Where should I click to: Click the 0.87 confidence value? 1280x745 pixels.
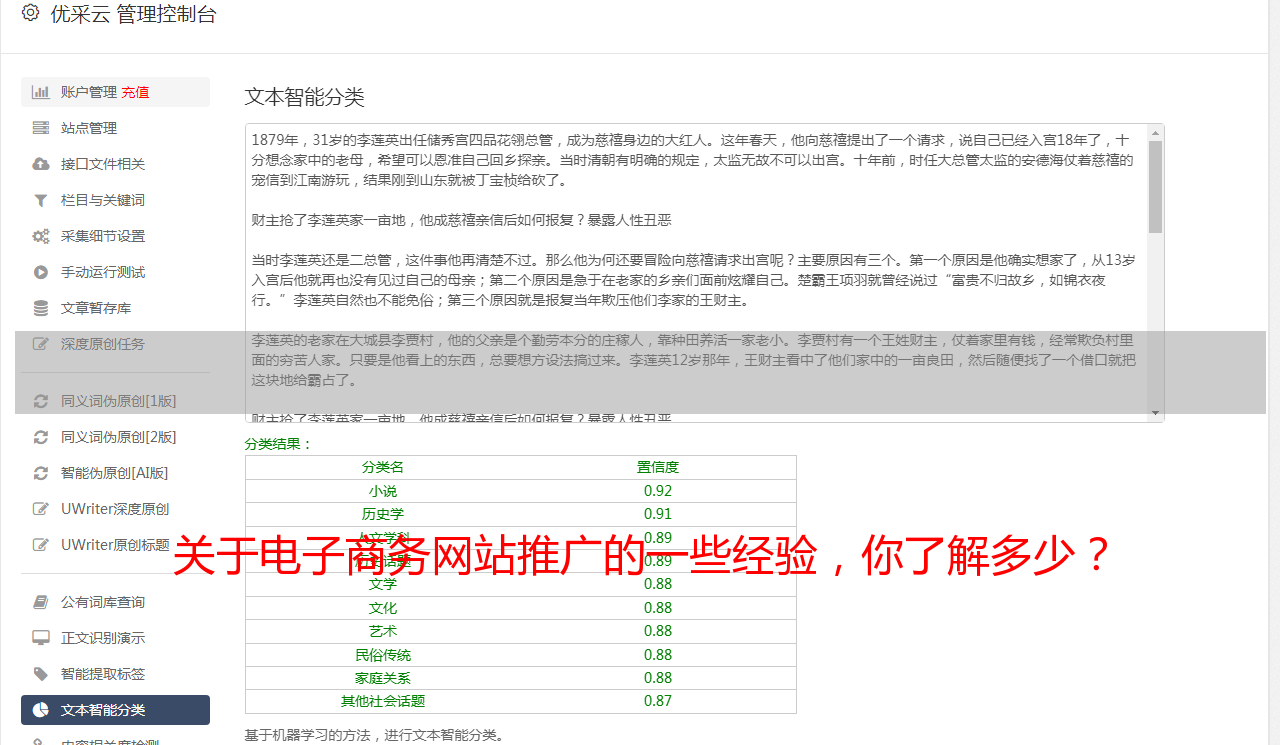(x=658, y=701)
